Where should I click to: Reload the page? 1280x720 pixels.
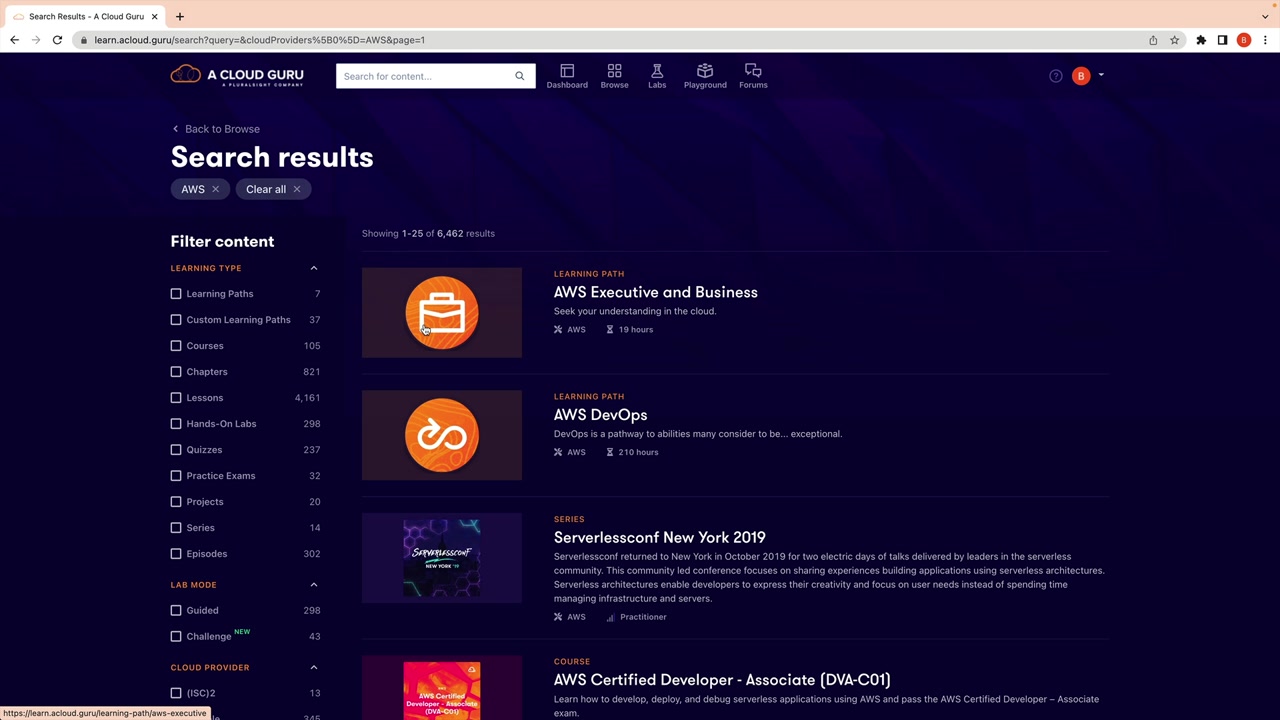point(57,40)
